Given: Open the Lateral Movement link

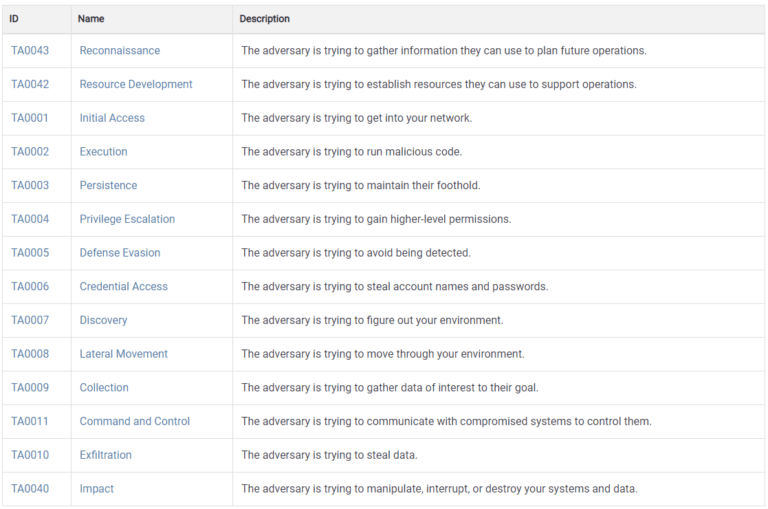Looking at the screenshot, I should coord(123,354).
